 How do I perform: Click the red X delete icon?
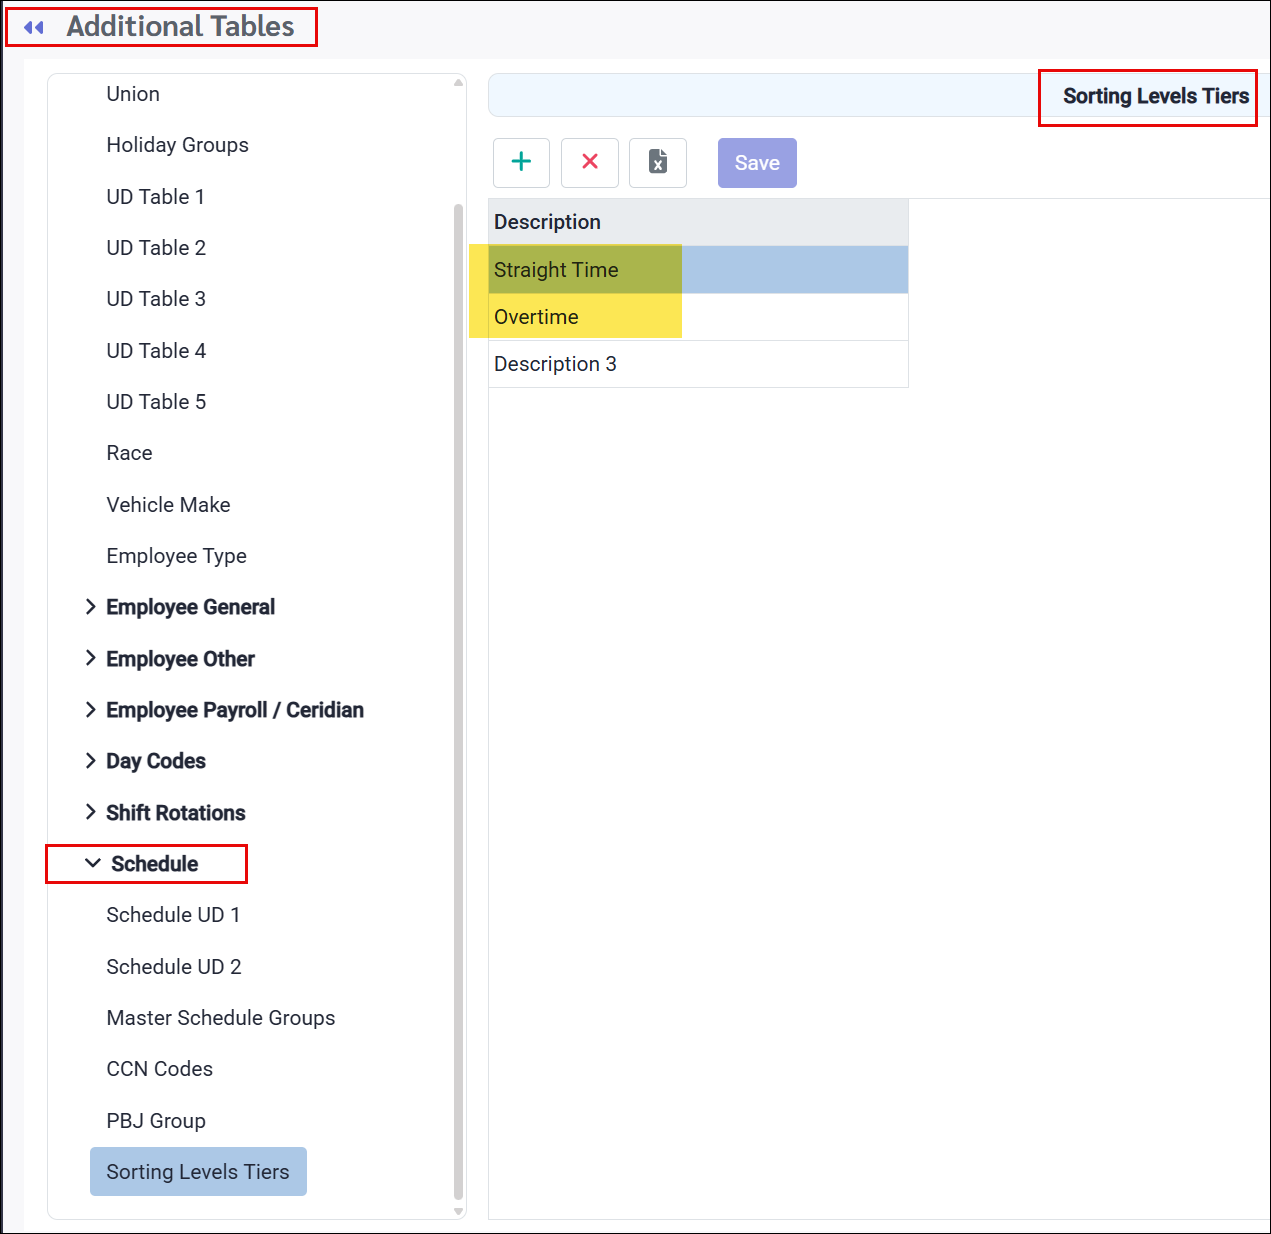point(590,162)
